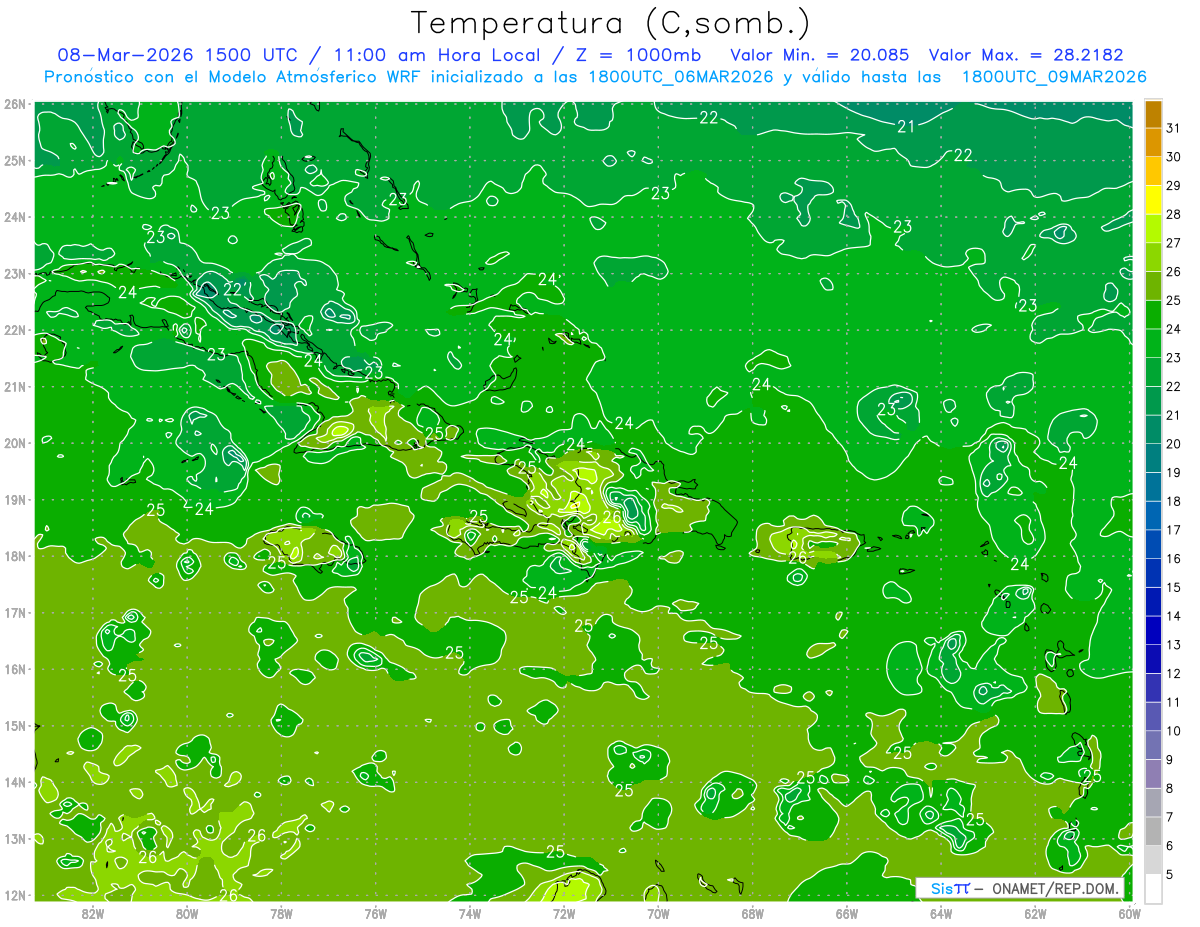Click the gray legend band between 6 and 7

1153,831
